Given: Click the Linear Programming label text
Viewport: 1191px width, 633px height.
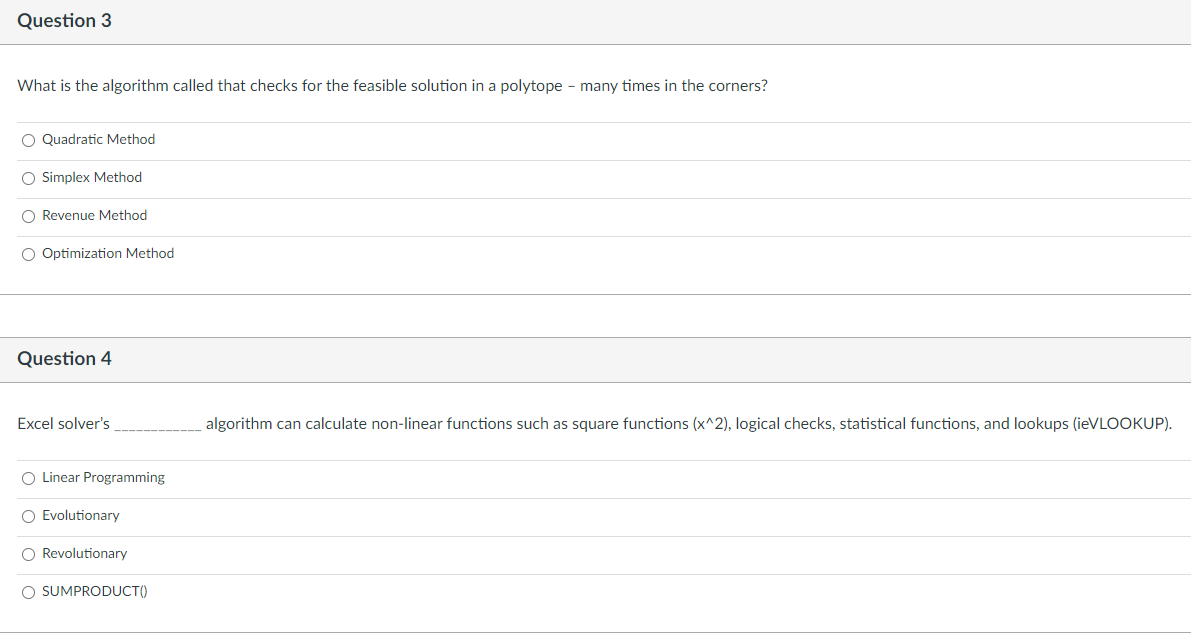Looking at the screenshot, I should point(102,477).
